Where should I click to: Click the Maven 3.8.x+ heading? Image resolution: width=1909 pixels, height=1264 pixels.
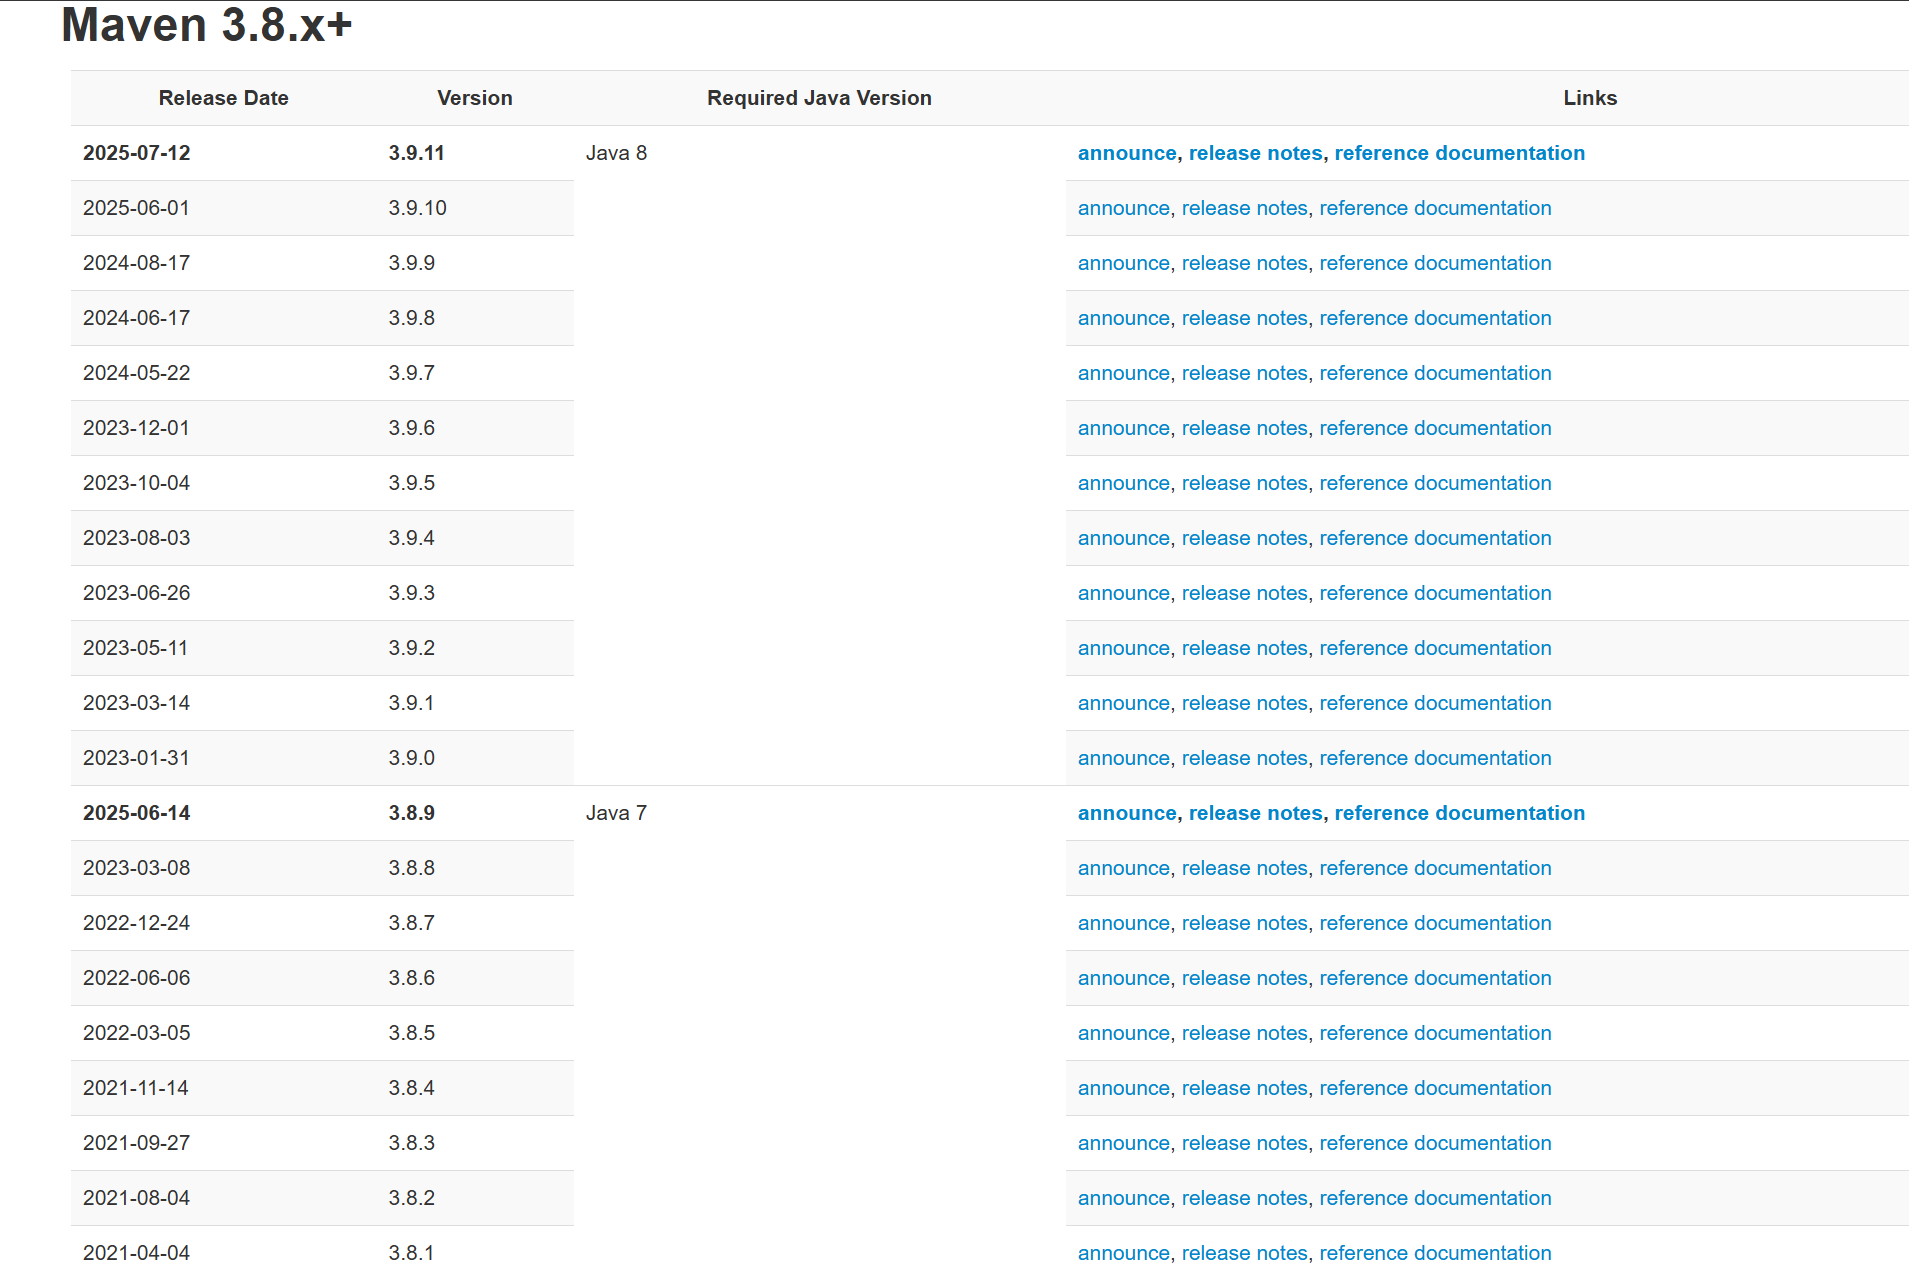207,25
